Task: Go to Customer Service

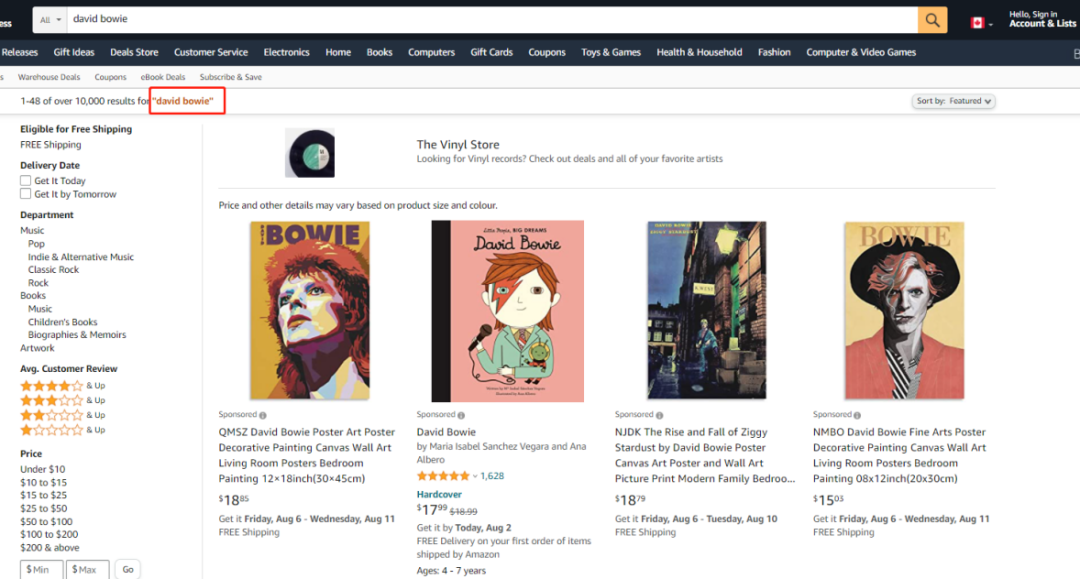Action: click(211, 52)
